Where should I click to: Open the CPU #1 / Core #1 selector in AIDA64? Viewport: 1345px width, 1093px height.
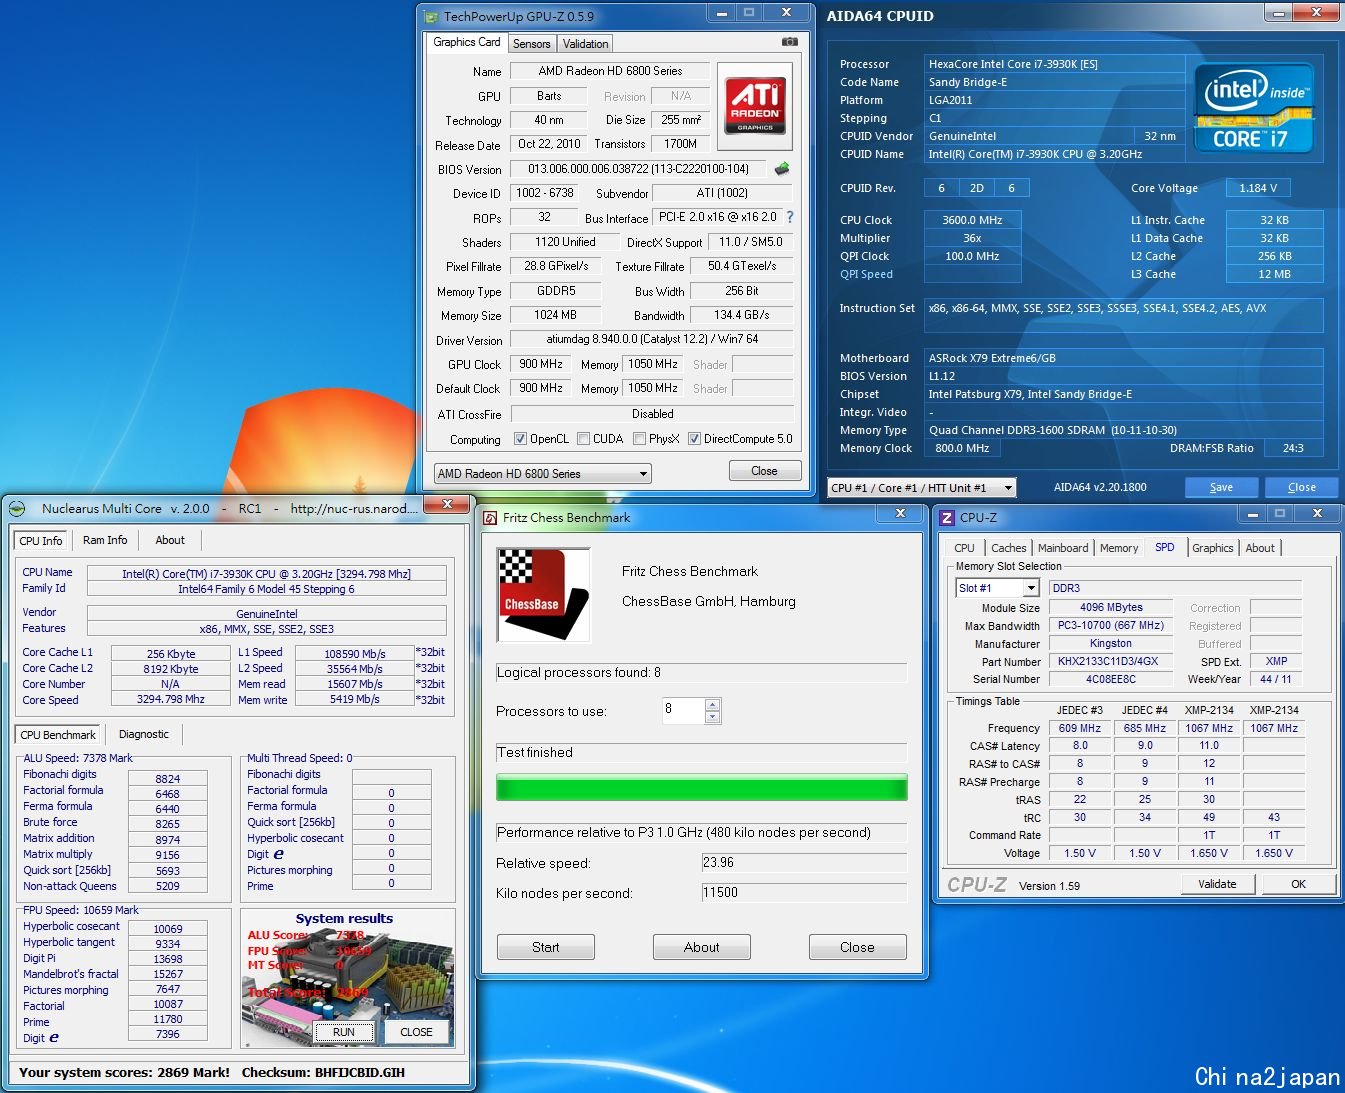(x=922, y=488)
